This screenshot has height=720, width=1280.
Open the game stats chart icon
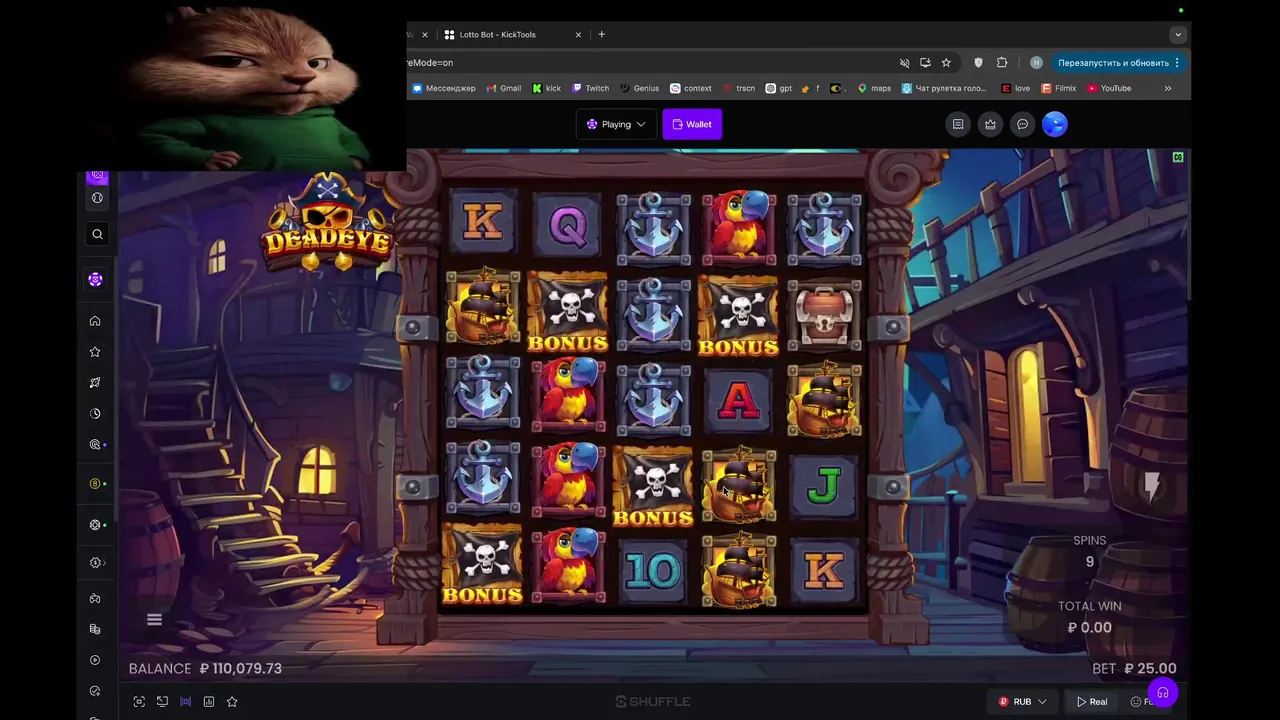tap(209, 702)
